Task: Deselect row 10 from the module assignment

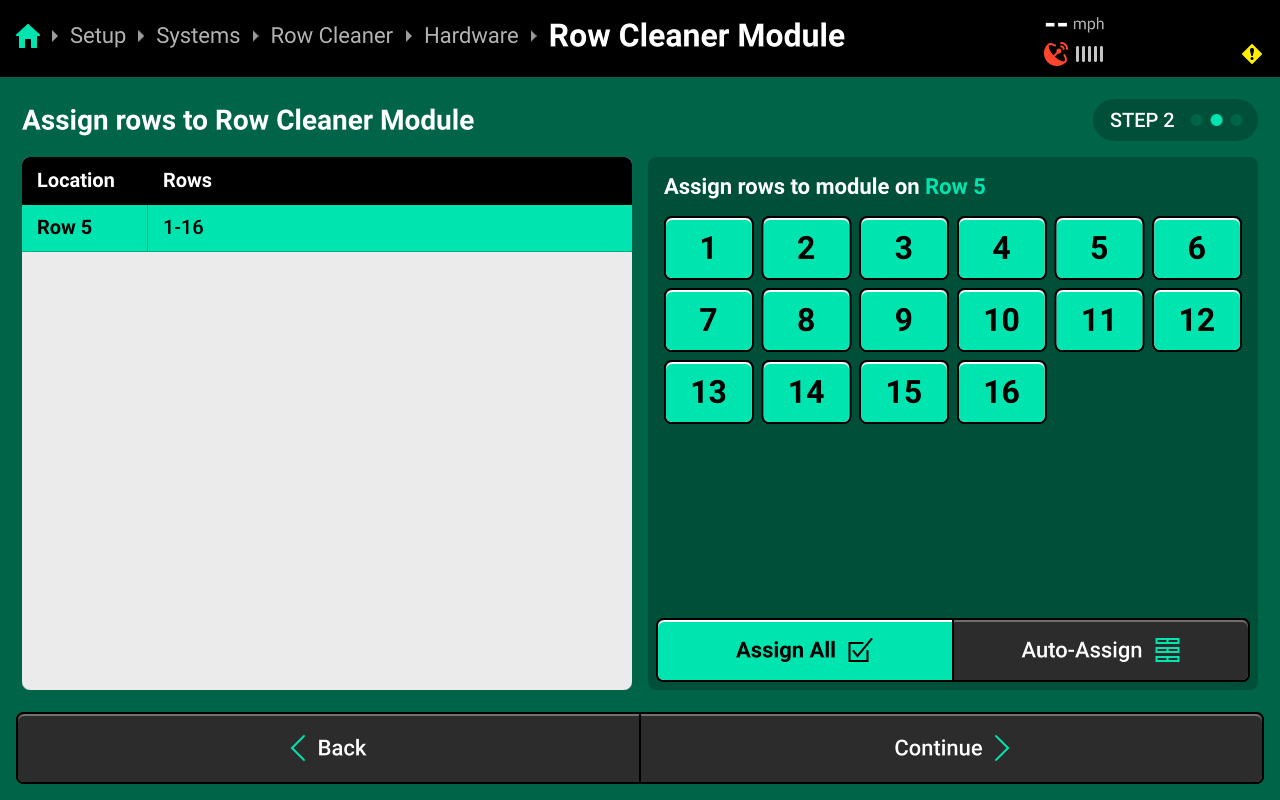Action: [x=1001, y=320]
